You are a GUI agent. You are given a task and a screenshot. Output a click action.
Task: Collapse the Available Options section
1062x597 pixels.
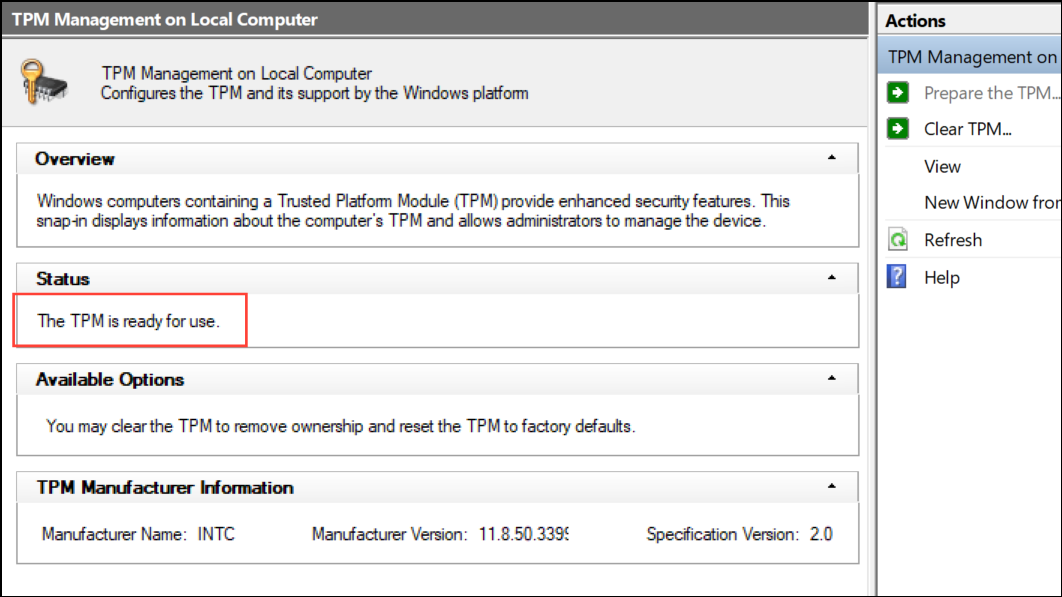point(831,379)
